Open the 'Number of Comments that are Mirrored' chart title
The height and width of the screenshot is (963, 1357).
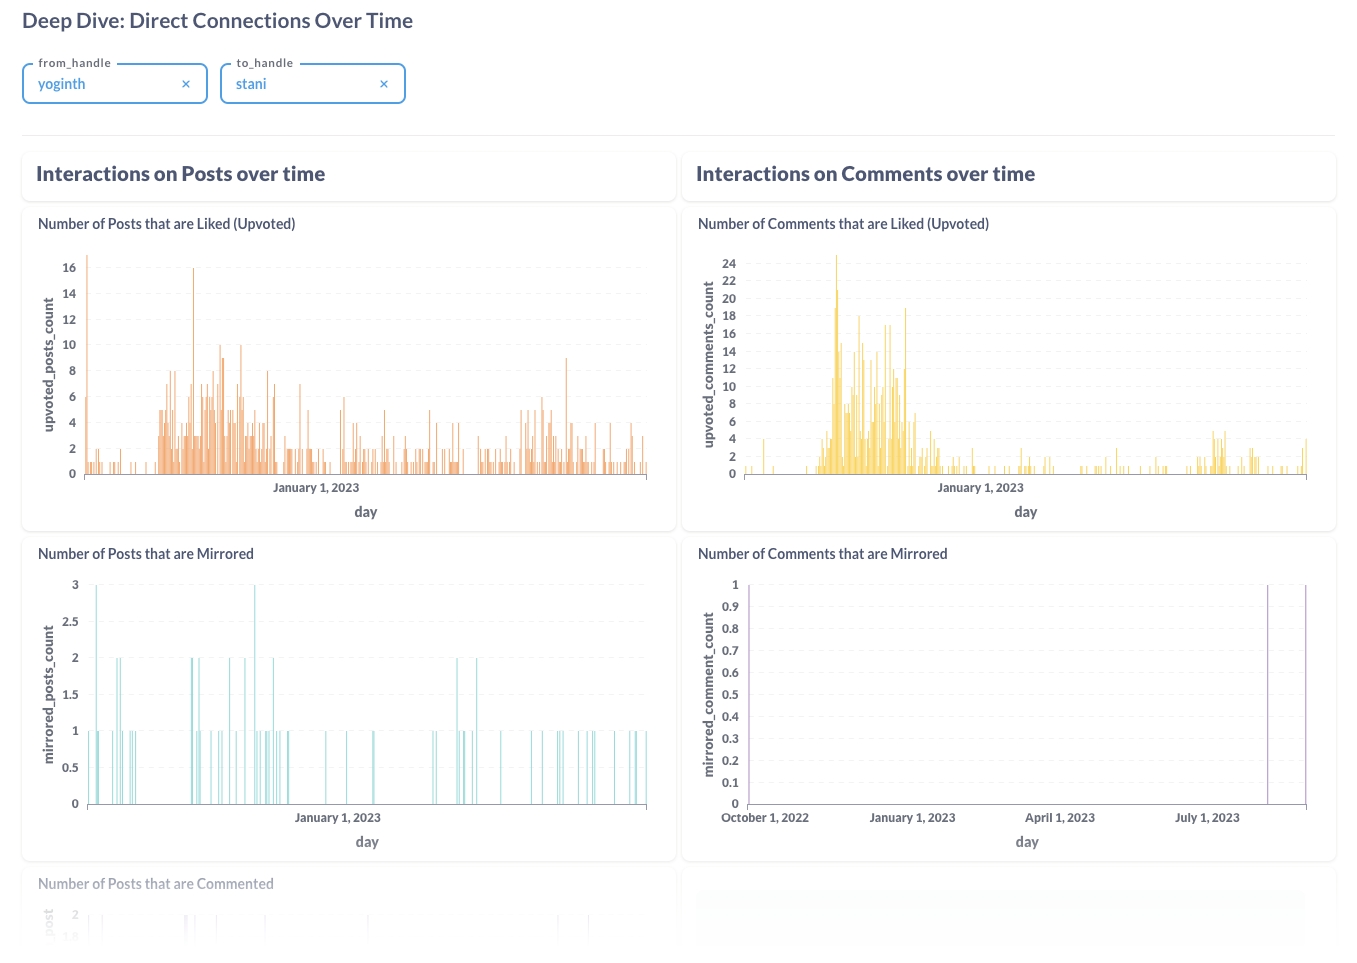(822, 554)
